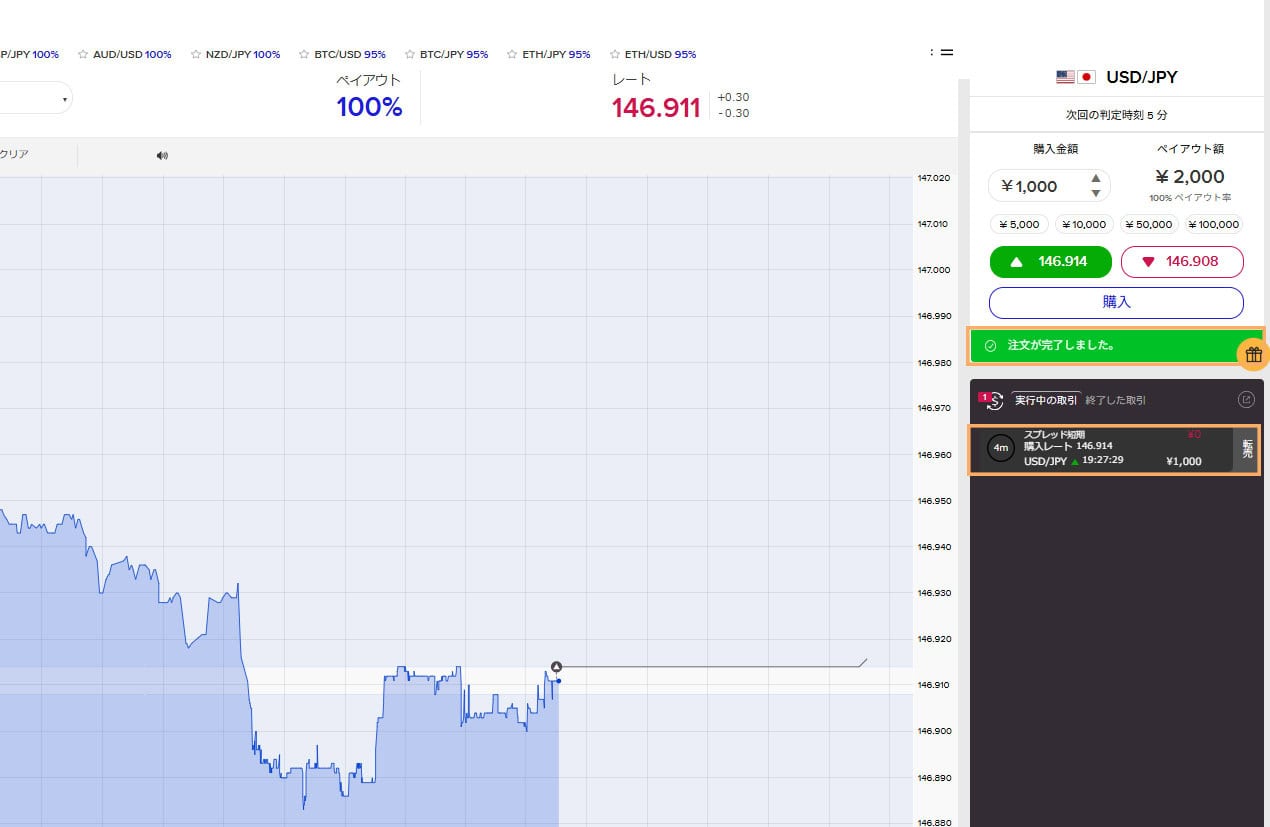Toggle the chart sound speaker icon
Screen dimensions: 1270x827
(163, 155)
